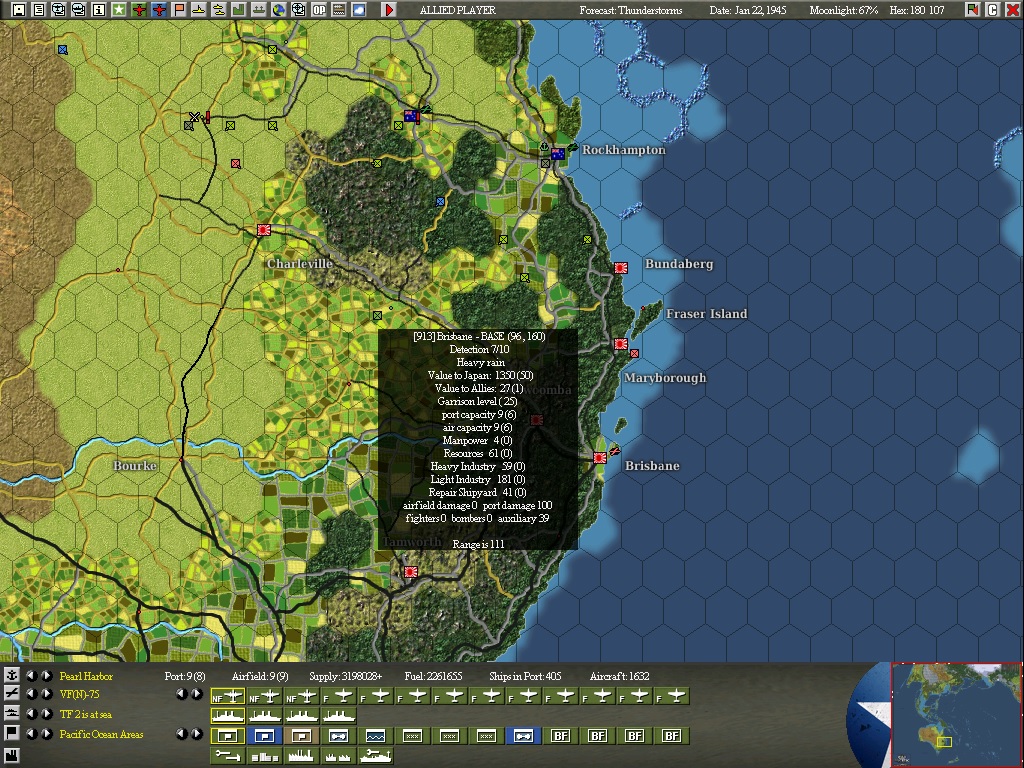Select the last BF base force unit
Screen dimensions: 1024x768
(672, 736)
